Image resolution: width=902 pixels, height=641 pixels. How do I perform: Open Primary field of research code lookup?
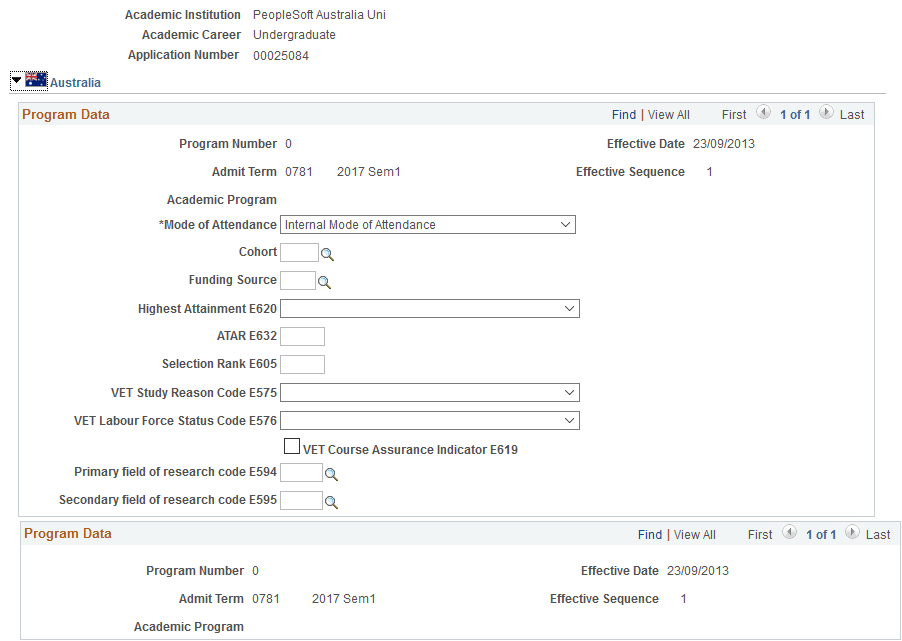[x=331, y=473]
